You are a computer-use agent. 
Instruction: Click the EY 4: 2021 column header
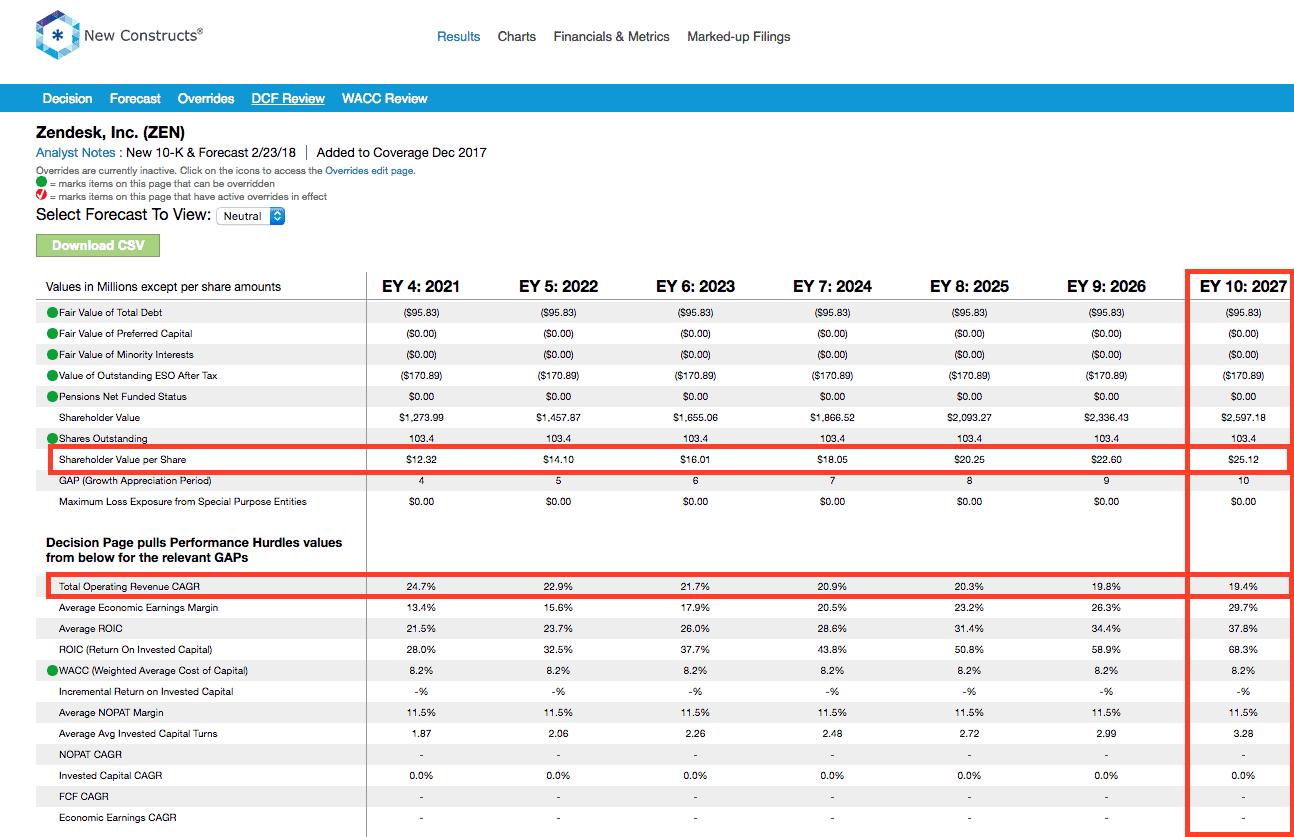coord(421,286)
